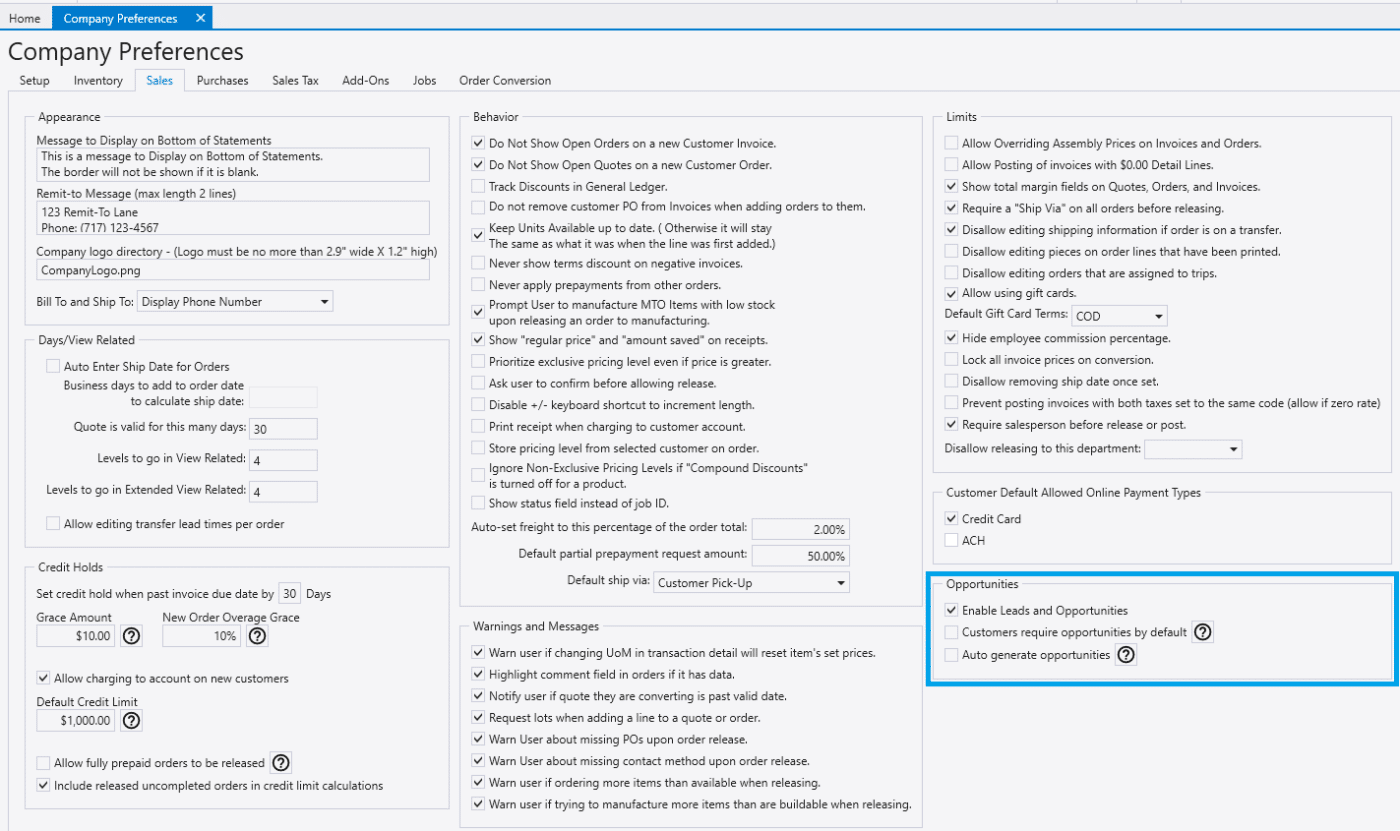Open help for fully prepaid orders release setting
Viewport: 1400px width, 831px height.
280,762
